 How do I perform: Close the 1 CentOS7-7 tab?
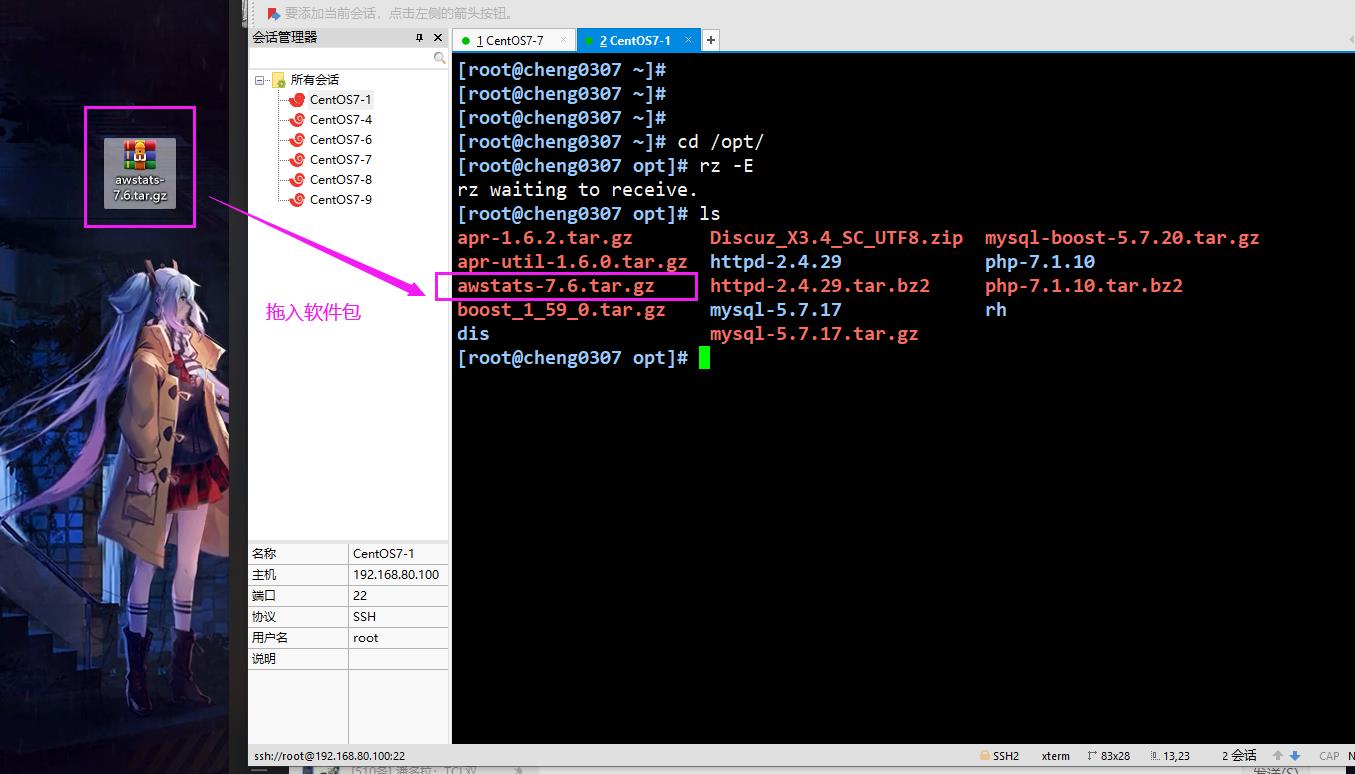click(x=564, y=40)
